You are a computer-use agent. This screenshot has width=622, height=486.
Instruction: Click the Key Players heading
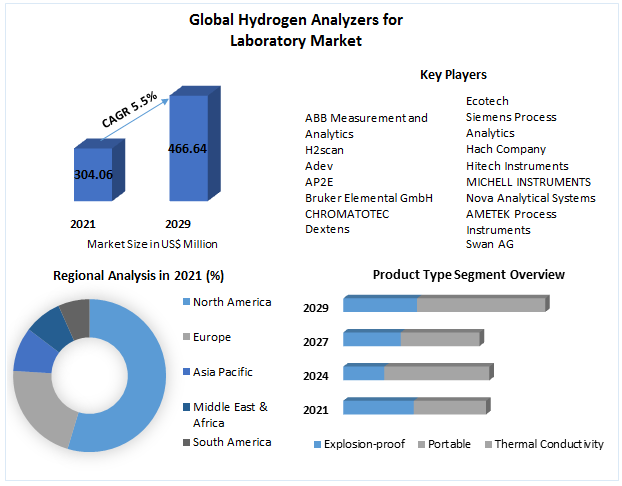(x=453, y=74)
